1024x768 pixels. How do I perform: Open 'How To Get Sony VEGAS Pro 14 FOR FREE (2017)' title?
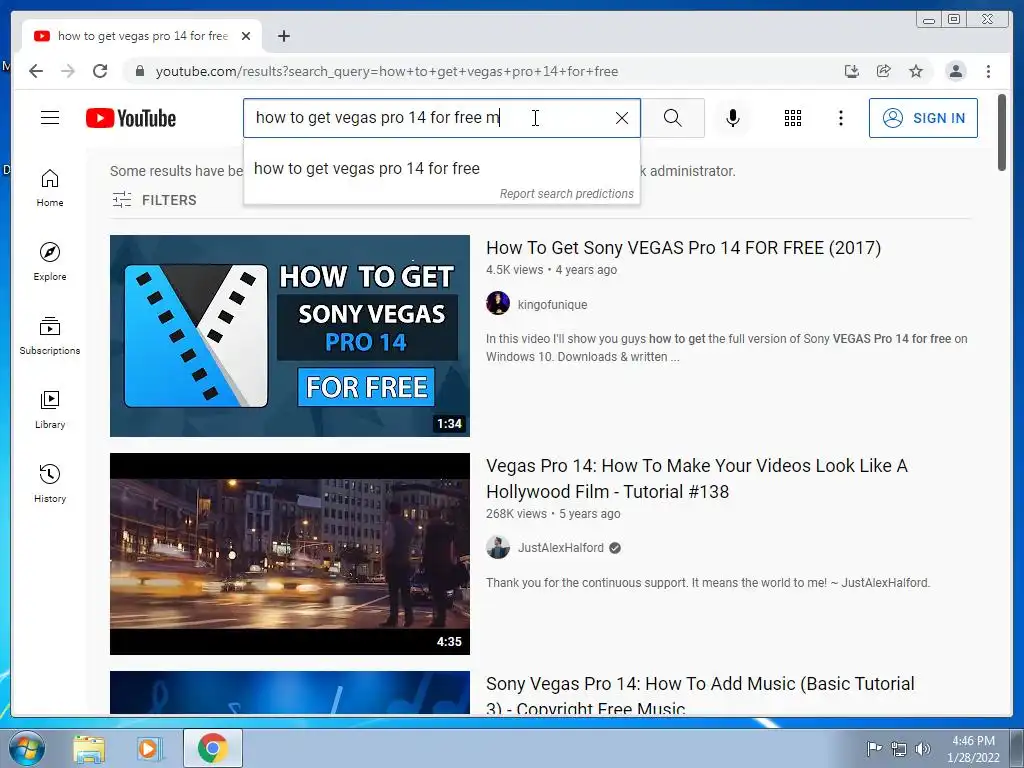(x=683, y=248)
